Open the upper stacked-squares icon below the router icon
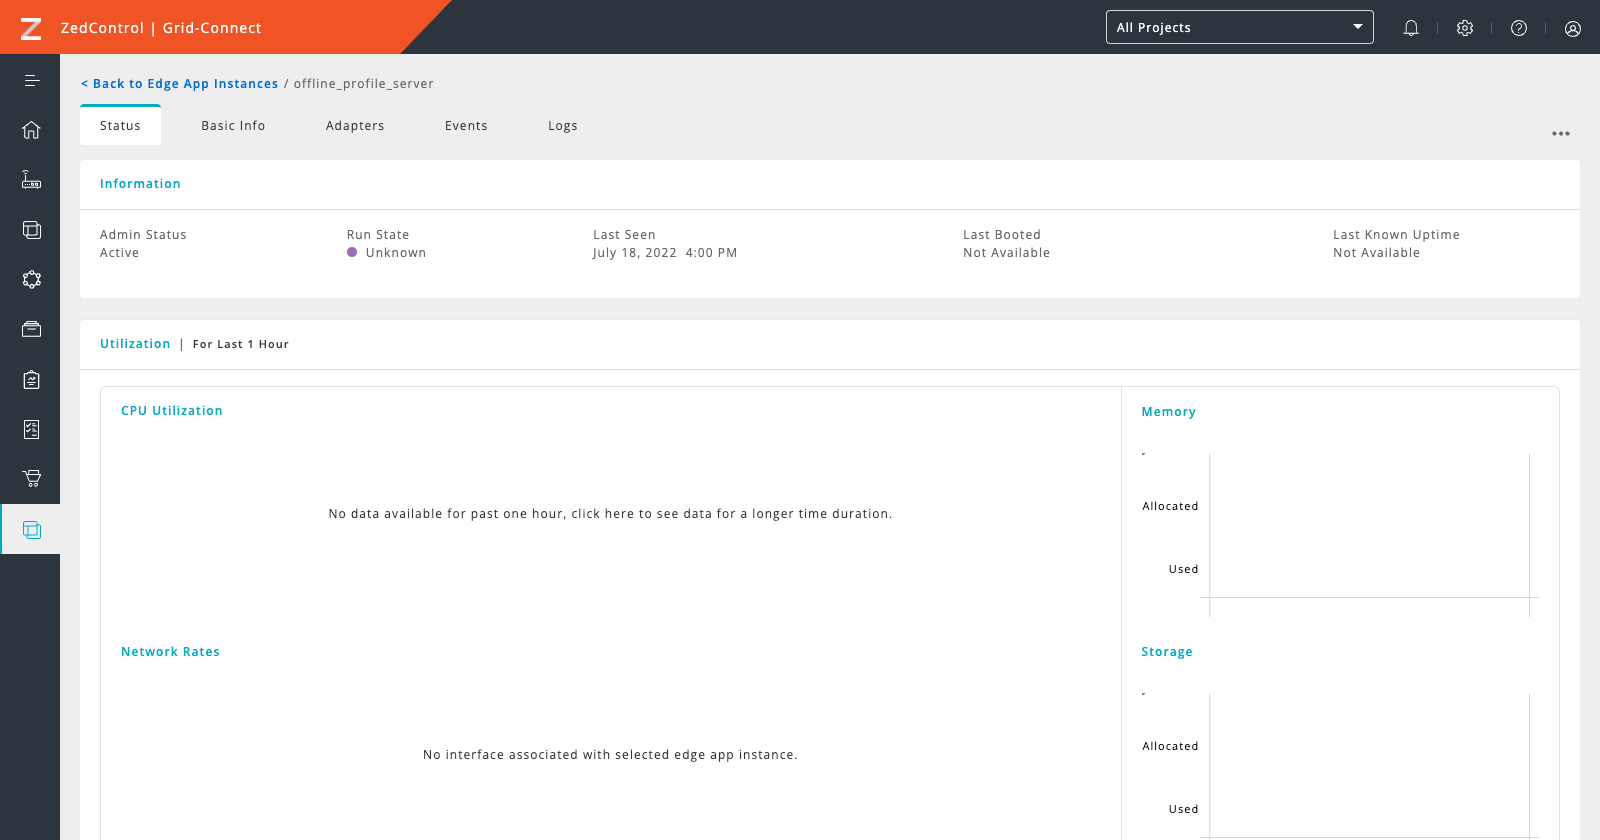Viewport: 1600px width, 840px height. pos(32,230)
